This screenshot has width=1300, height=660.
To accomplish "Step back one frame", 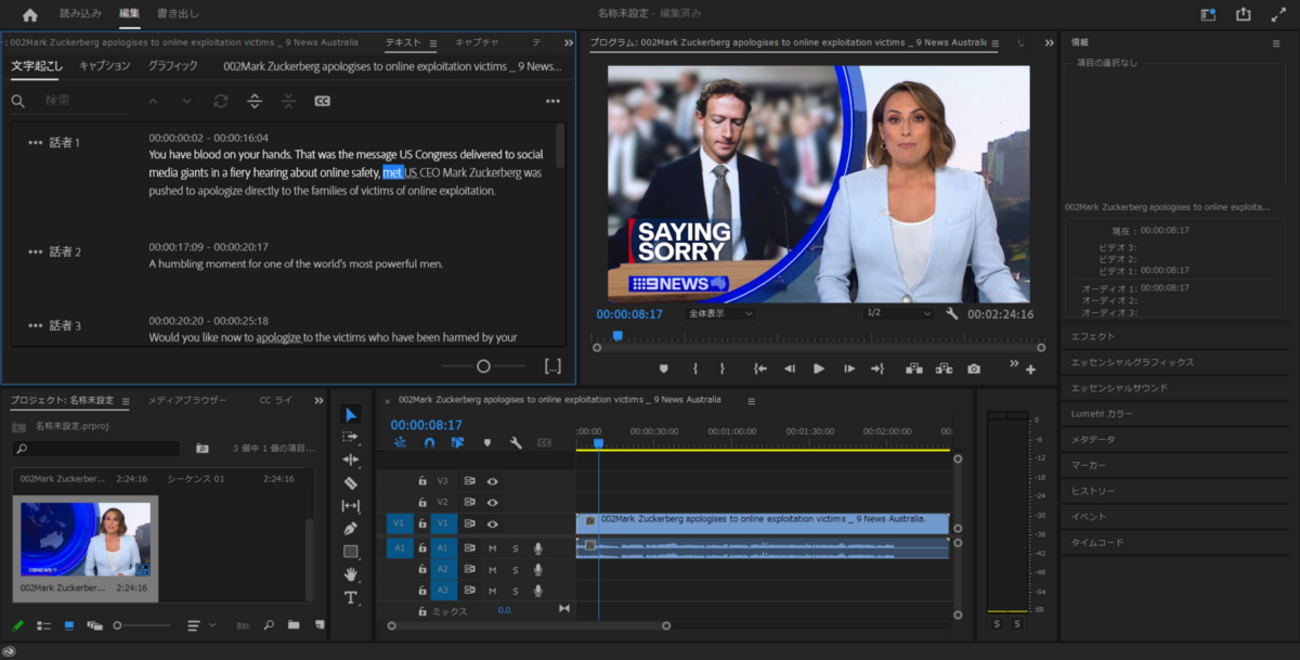I will coord(790,369).
